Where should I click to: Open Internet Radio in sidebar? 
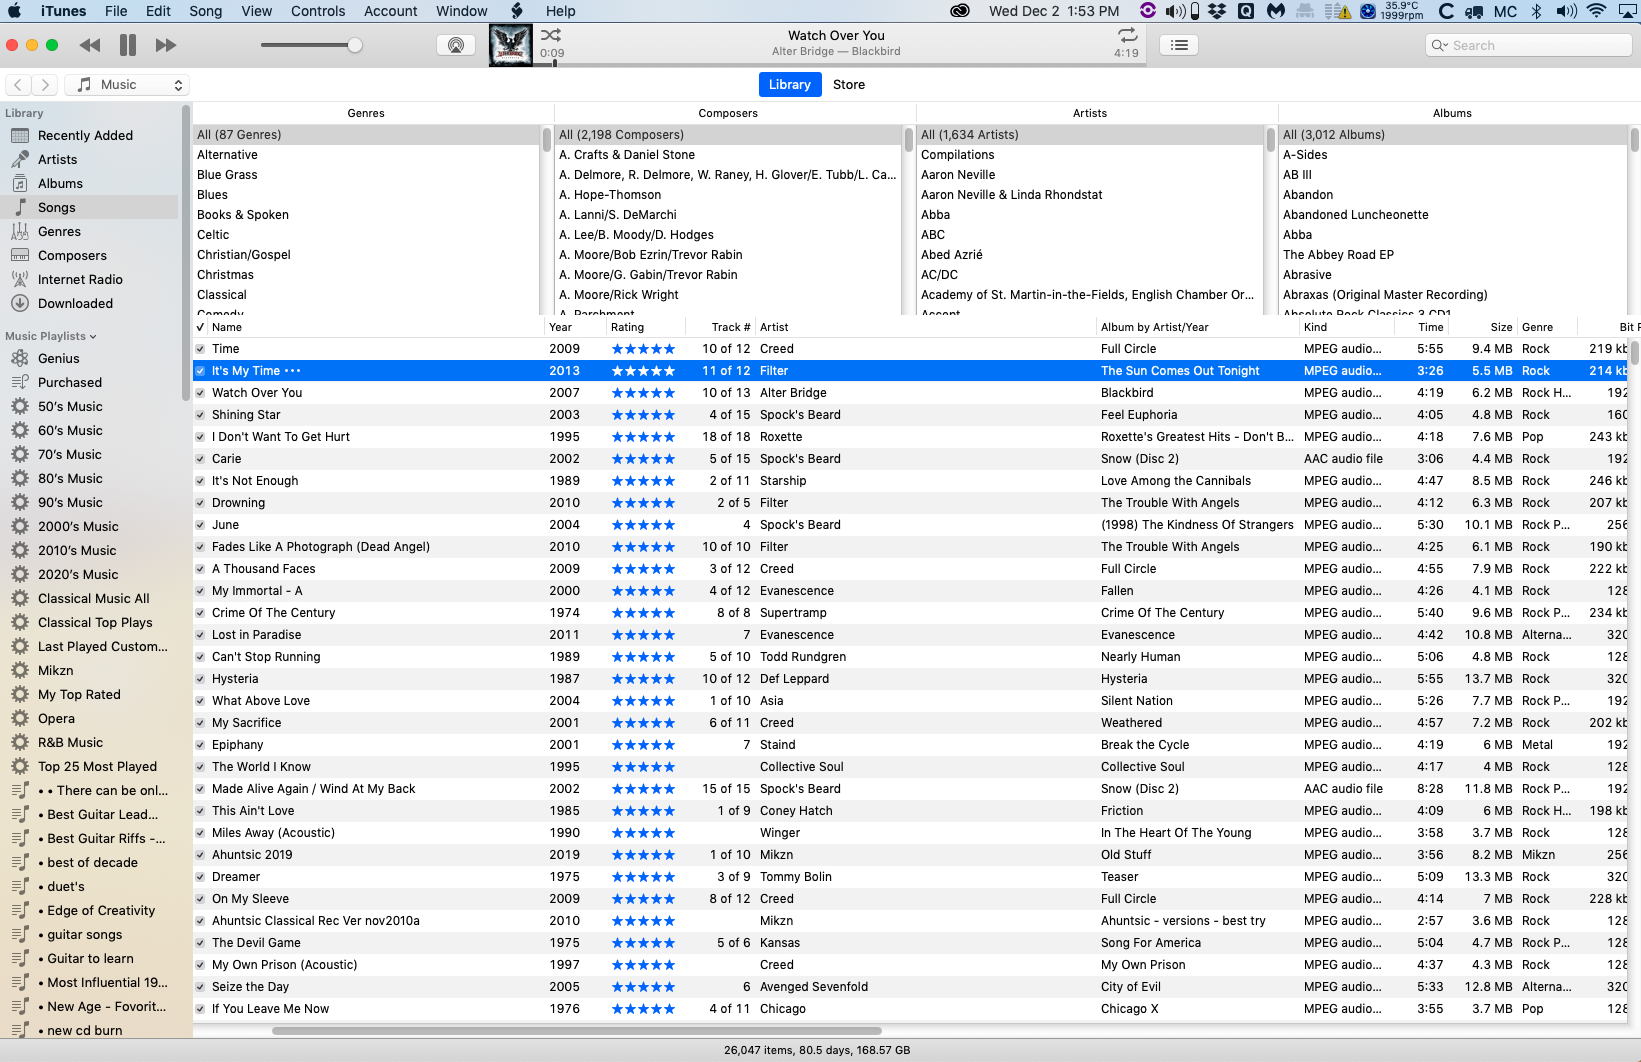(x=81, y=280)
